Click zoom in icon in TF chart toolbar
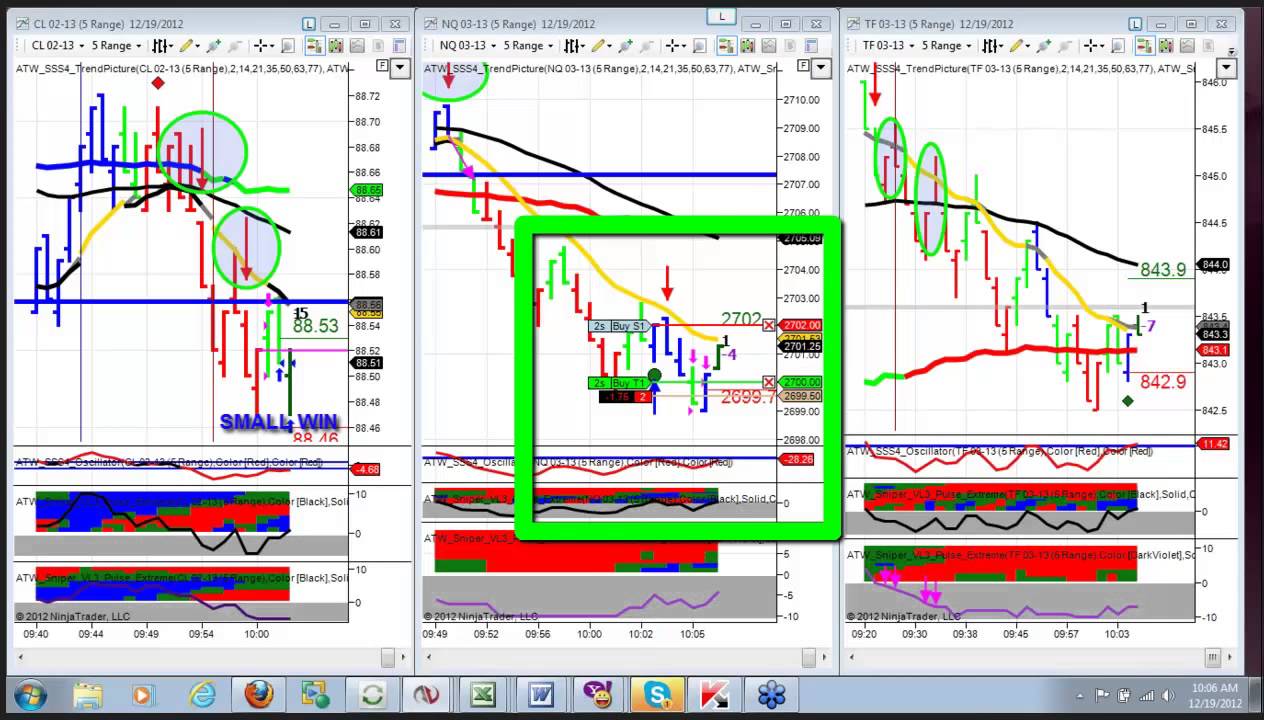The width and height of the screenshot is (1264, 720). pyautogui.click(x=1045, y=45)
